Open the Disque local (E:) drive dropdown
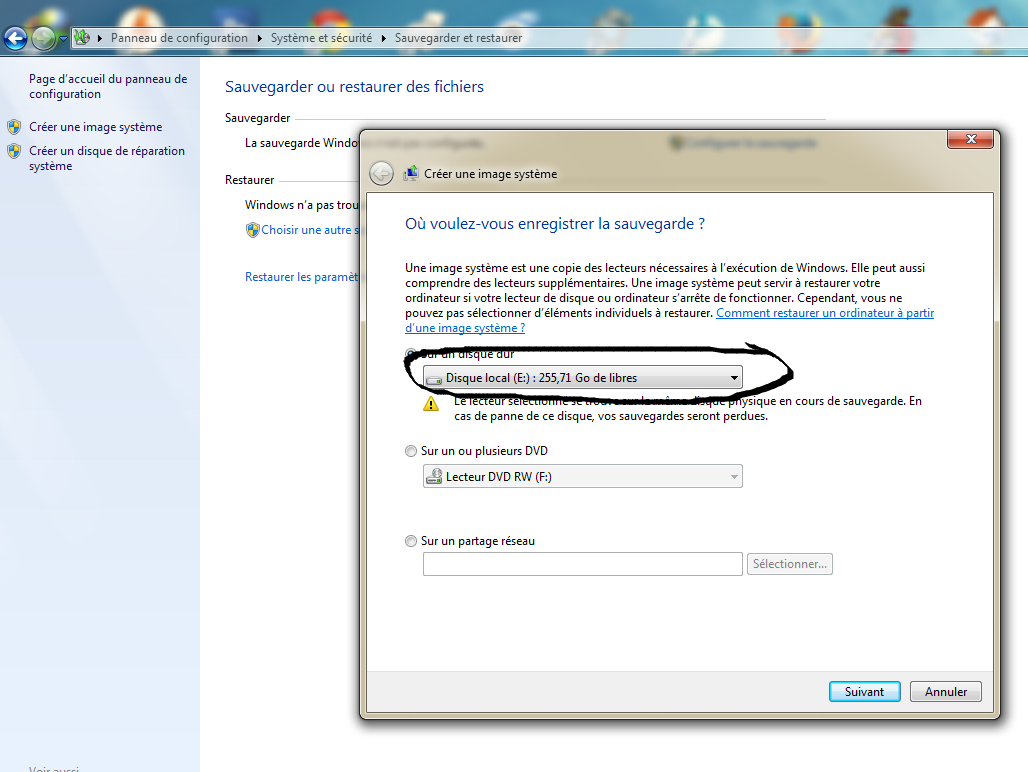The image size is (1028, 772). tap(583, 378)
